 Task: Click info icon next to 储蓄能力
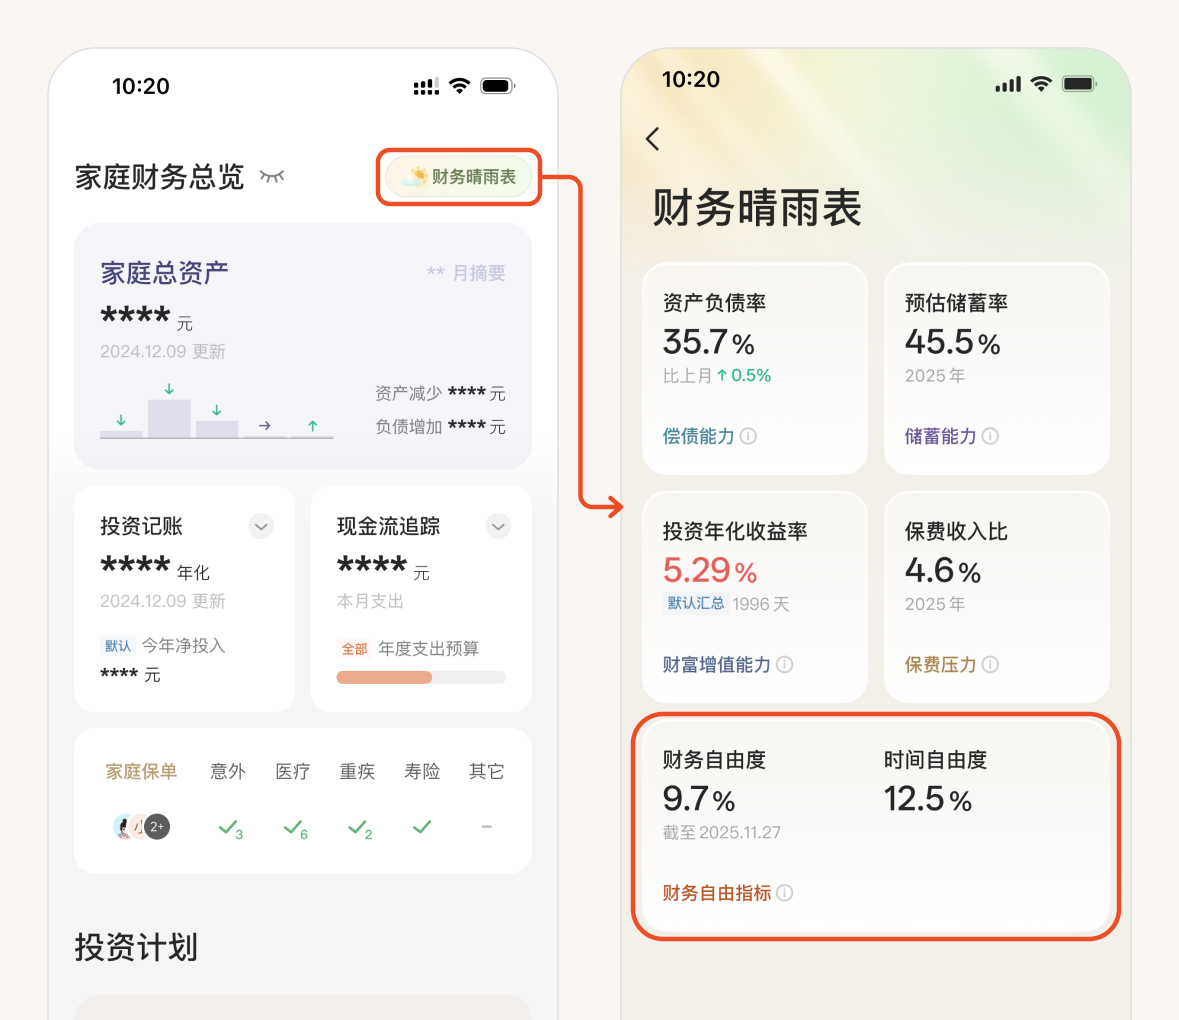990,436
